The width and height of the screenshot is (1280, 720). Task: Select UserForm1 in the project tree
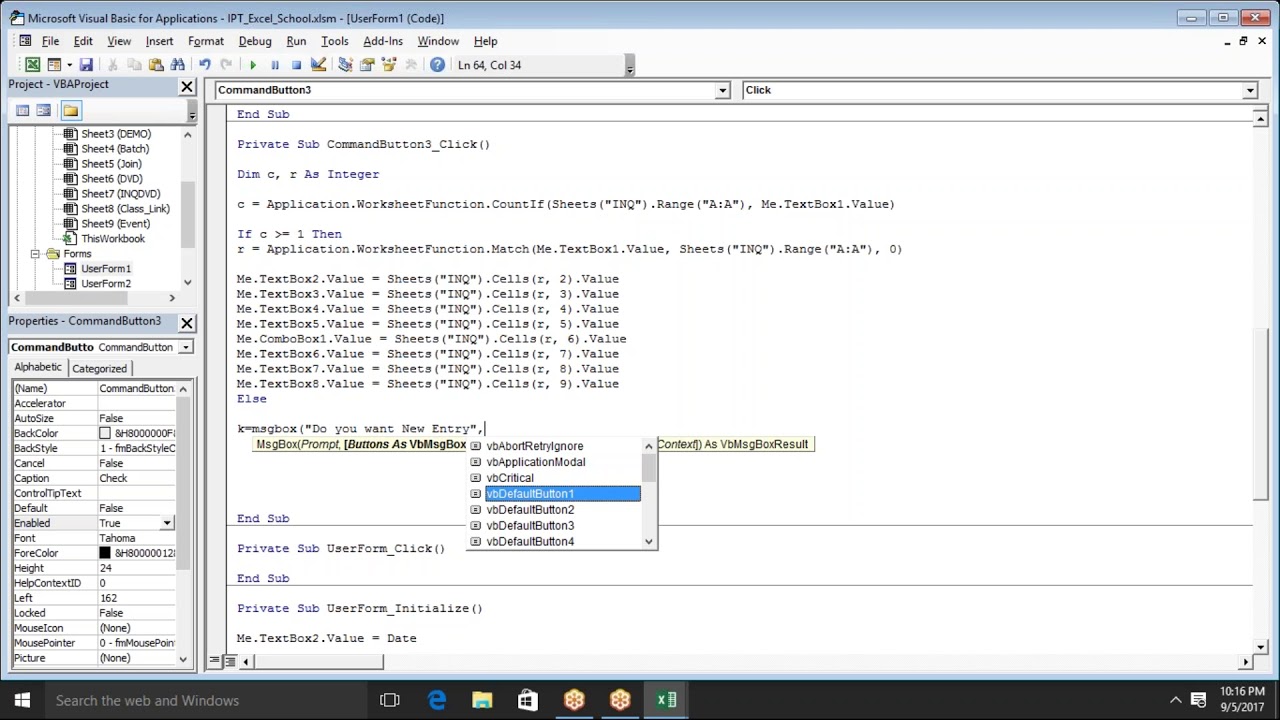point(105,269)
